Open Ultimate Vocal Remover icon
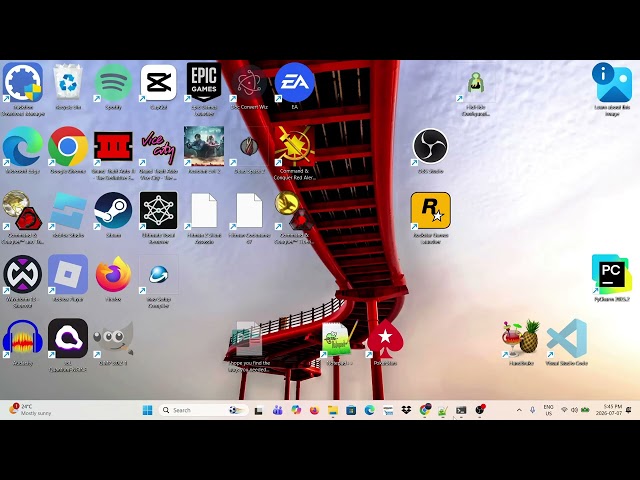640x480 pixels. pyautogui.click(x=158, y=211)
